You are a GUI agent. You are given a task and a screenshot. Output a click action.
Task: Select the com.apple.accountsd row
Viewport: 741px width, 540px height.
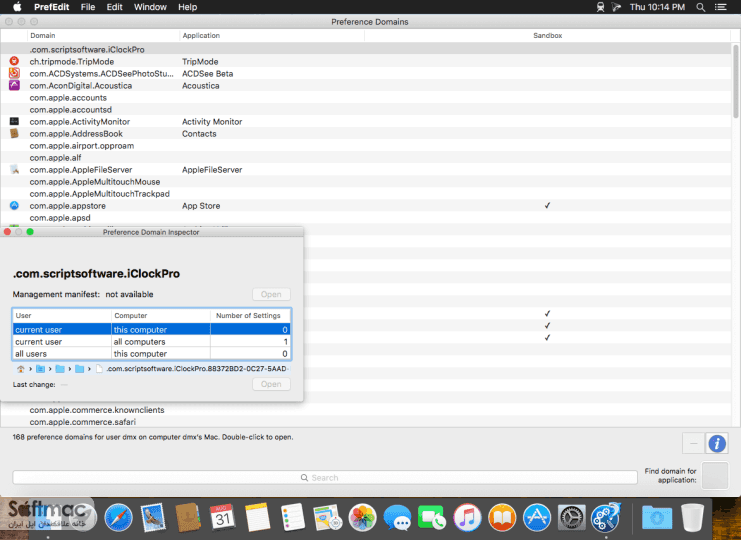(366, 109)
